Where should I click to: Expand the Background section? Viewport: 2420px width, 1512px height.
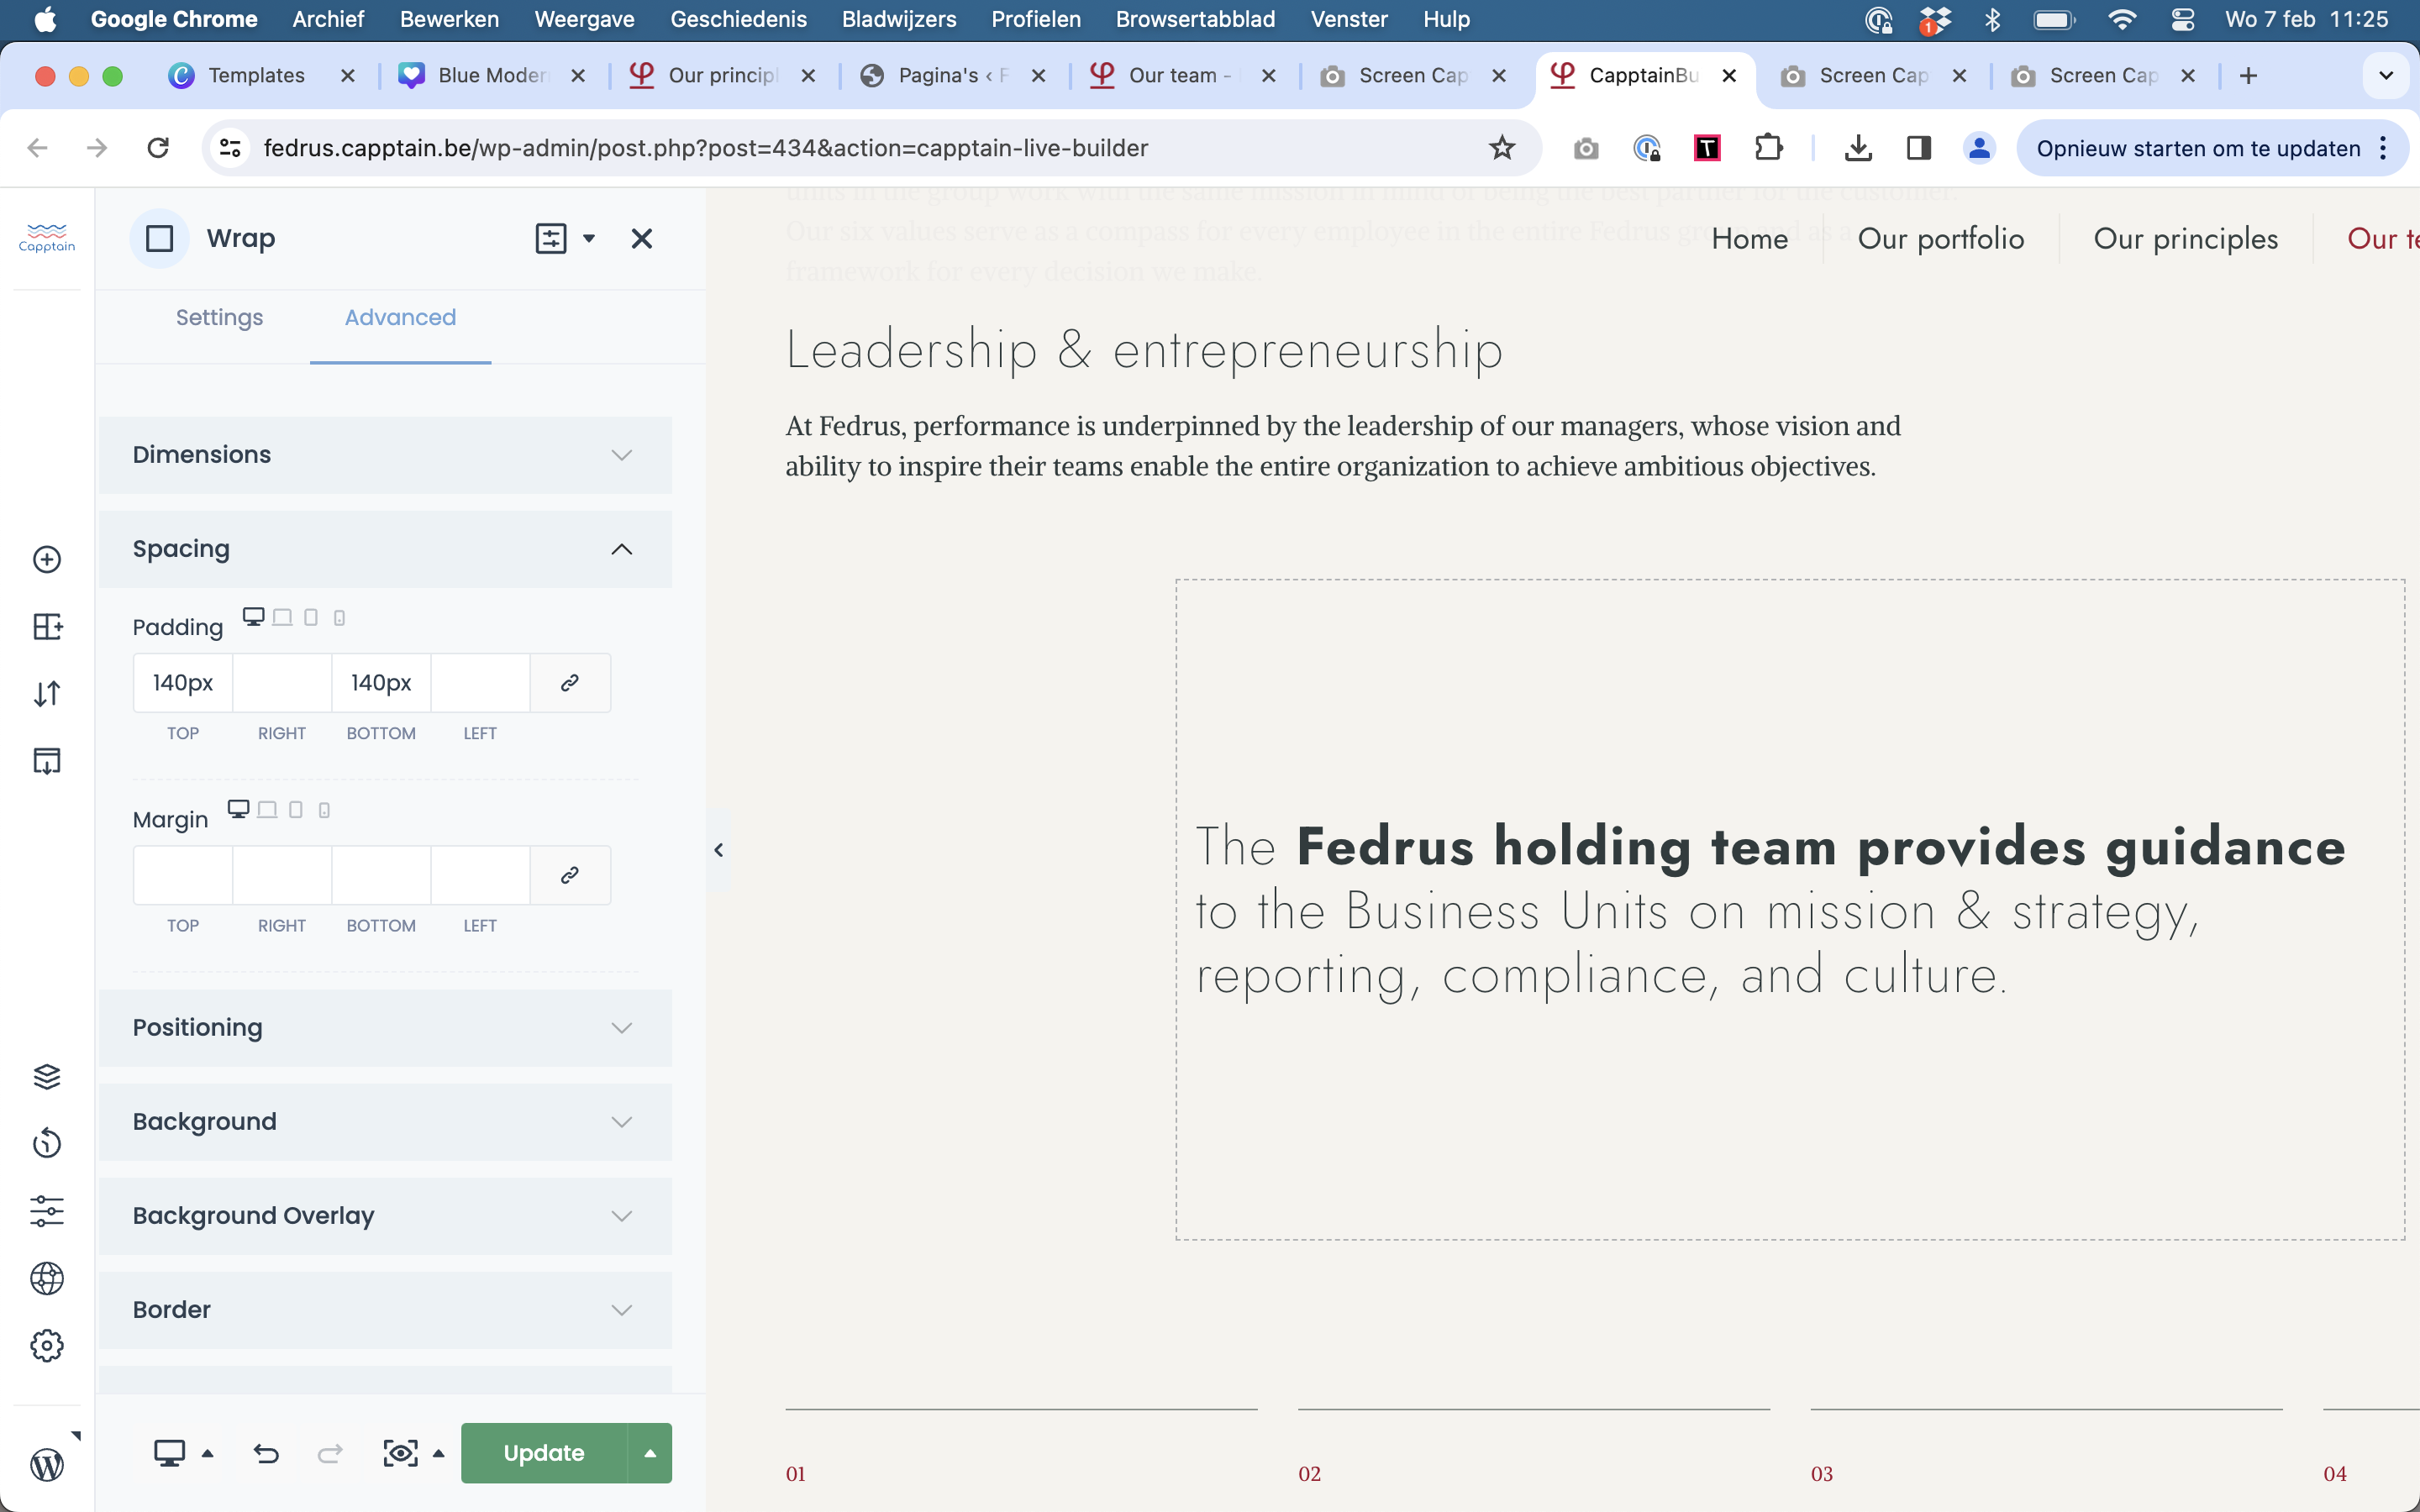pyautogui.click(x=385, y=1122)
